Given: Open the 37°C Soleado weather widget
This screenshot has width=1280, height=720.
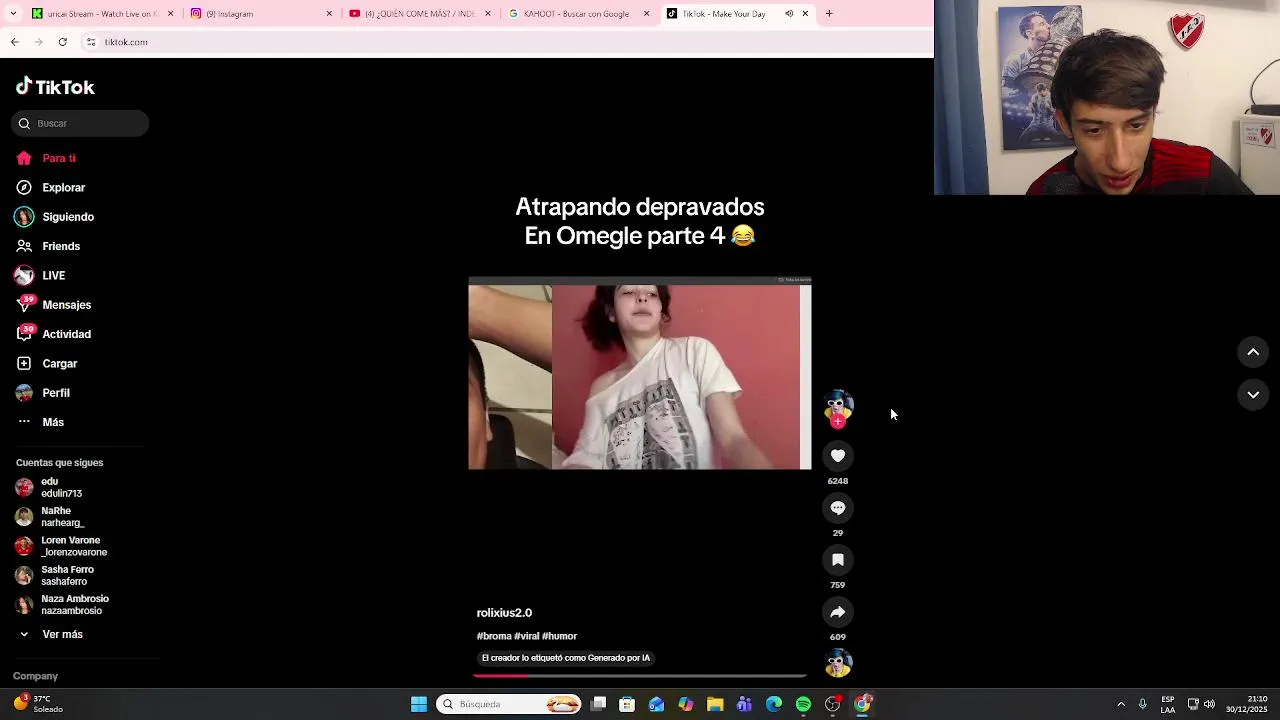Looking at the screenshot, I should (38, 704).
